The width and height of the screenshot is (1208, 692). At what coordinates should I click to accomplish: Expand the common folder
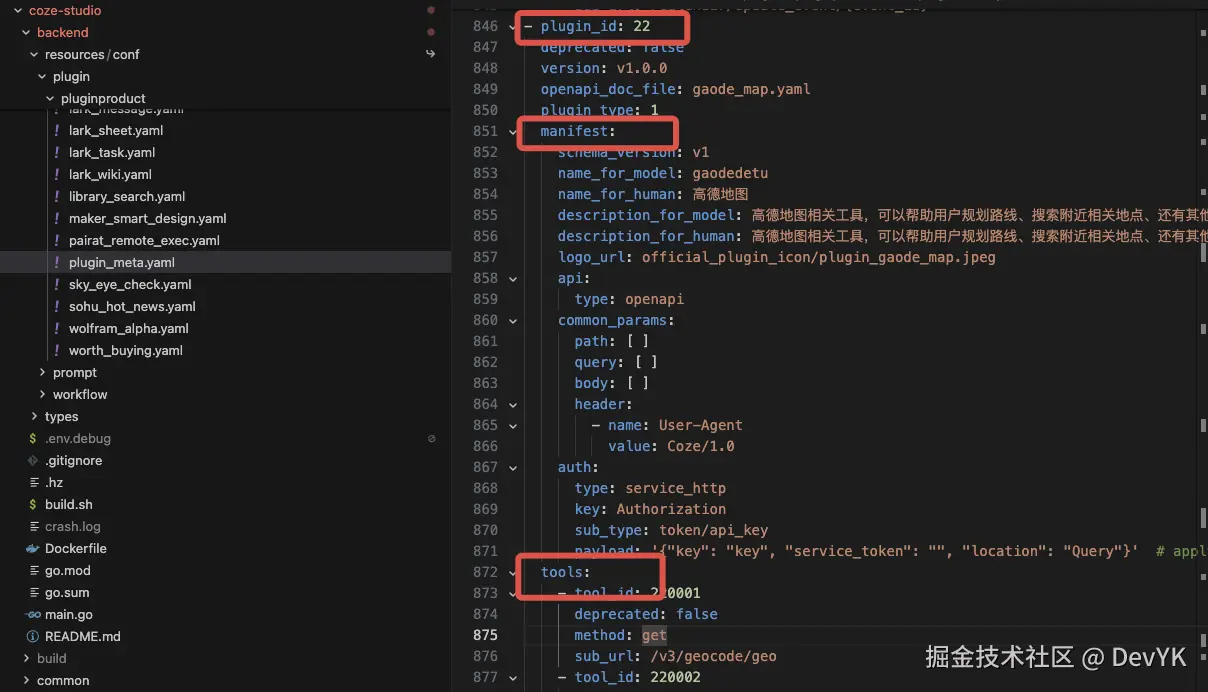point(26,681)
